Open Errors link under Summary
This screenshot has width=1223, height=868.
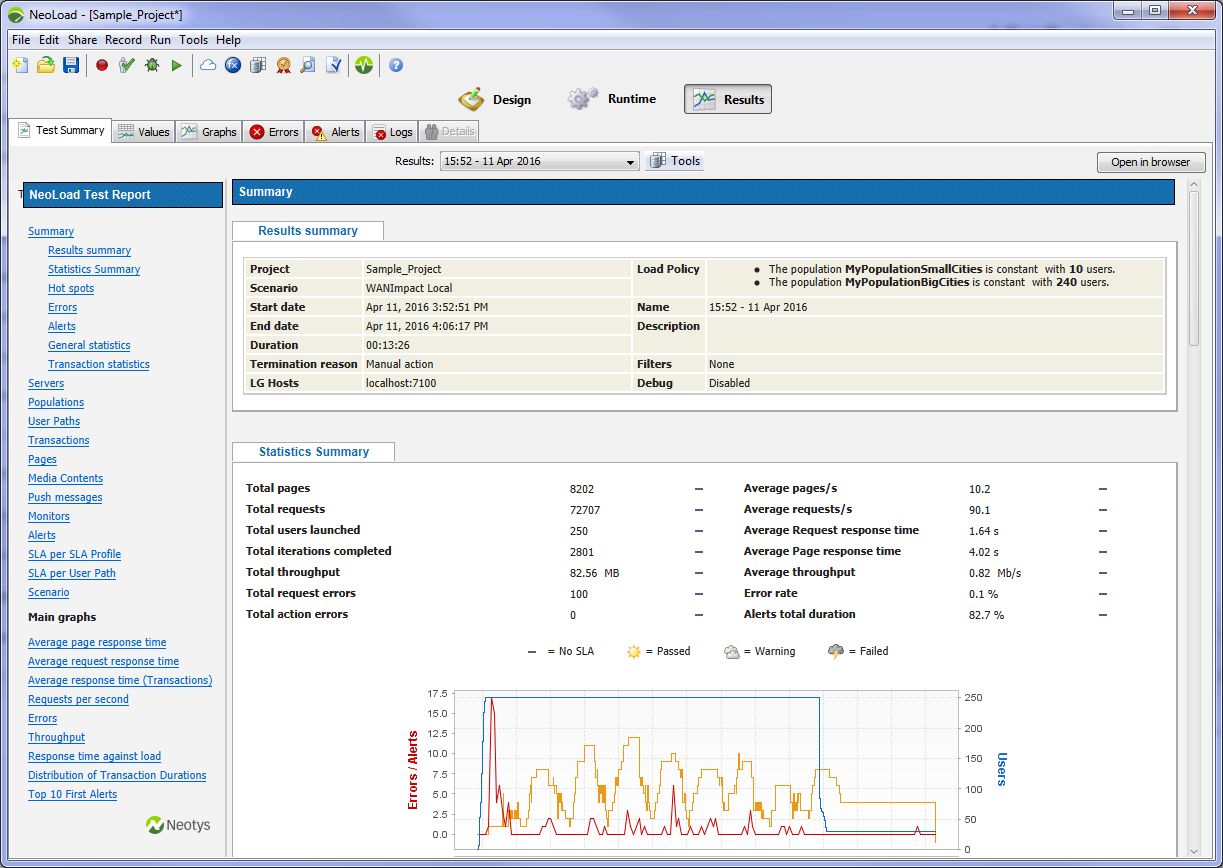click(x=62, y=307)
